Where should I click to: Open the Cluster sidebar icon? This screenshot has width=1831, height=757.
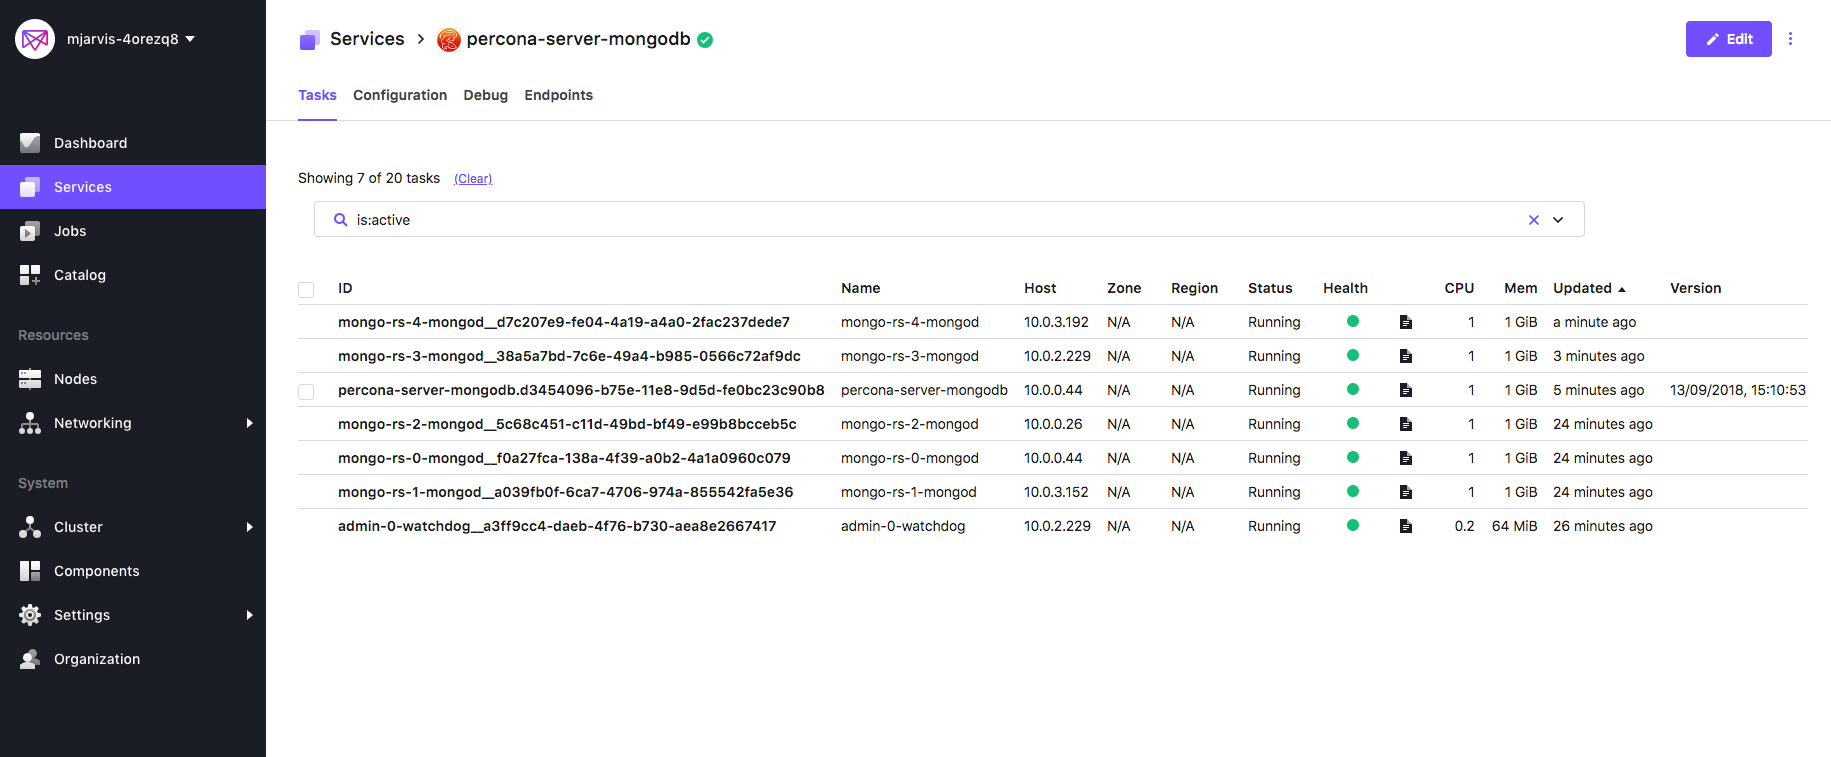tap(30, 527)
